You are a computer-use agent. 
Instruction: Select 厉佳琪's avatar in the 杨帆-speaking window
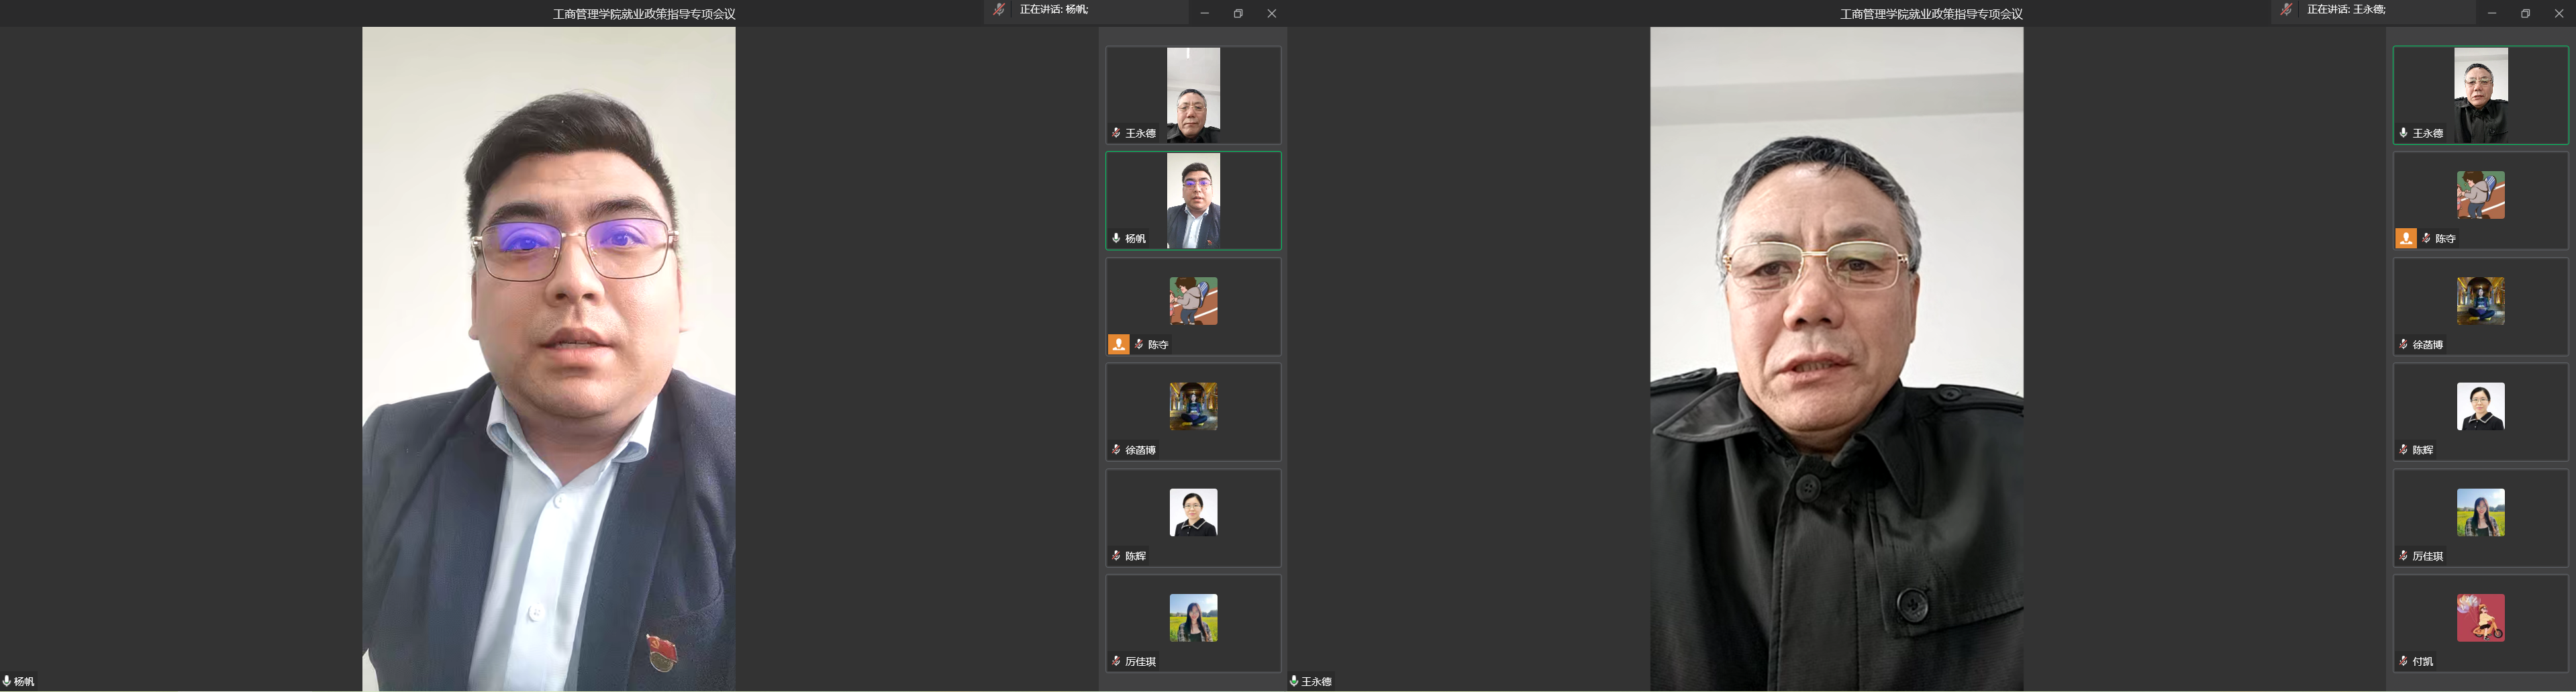[x=1193, y=618]
